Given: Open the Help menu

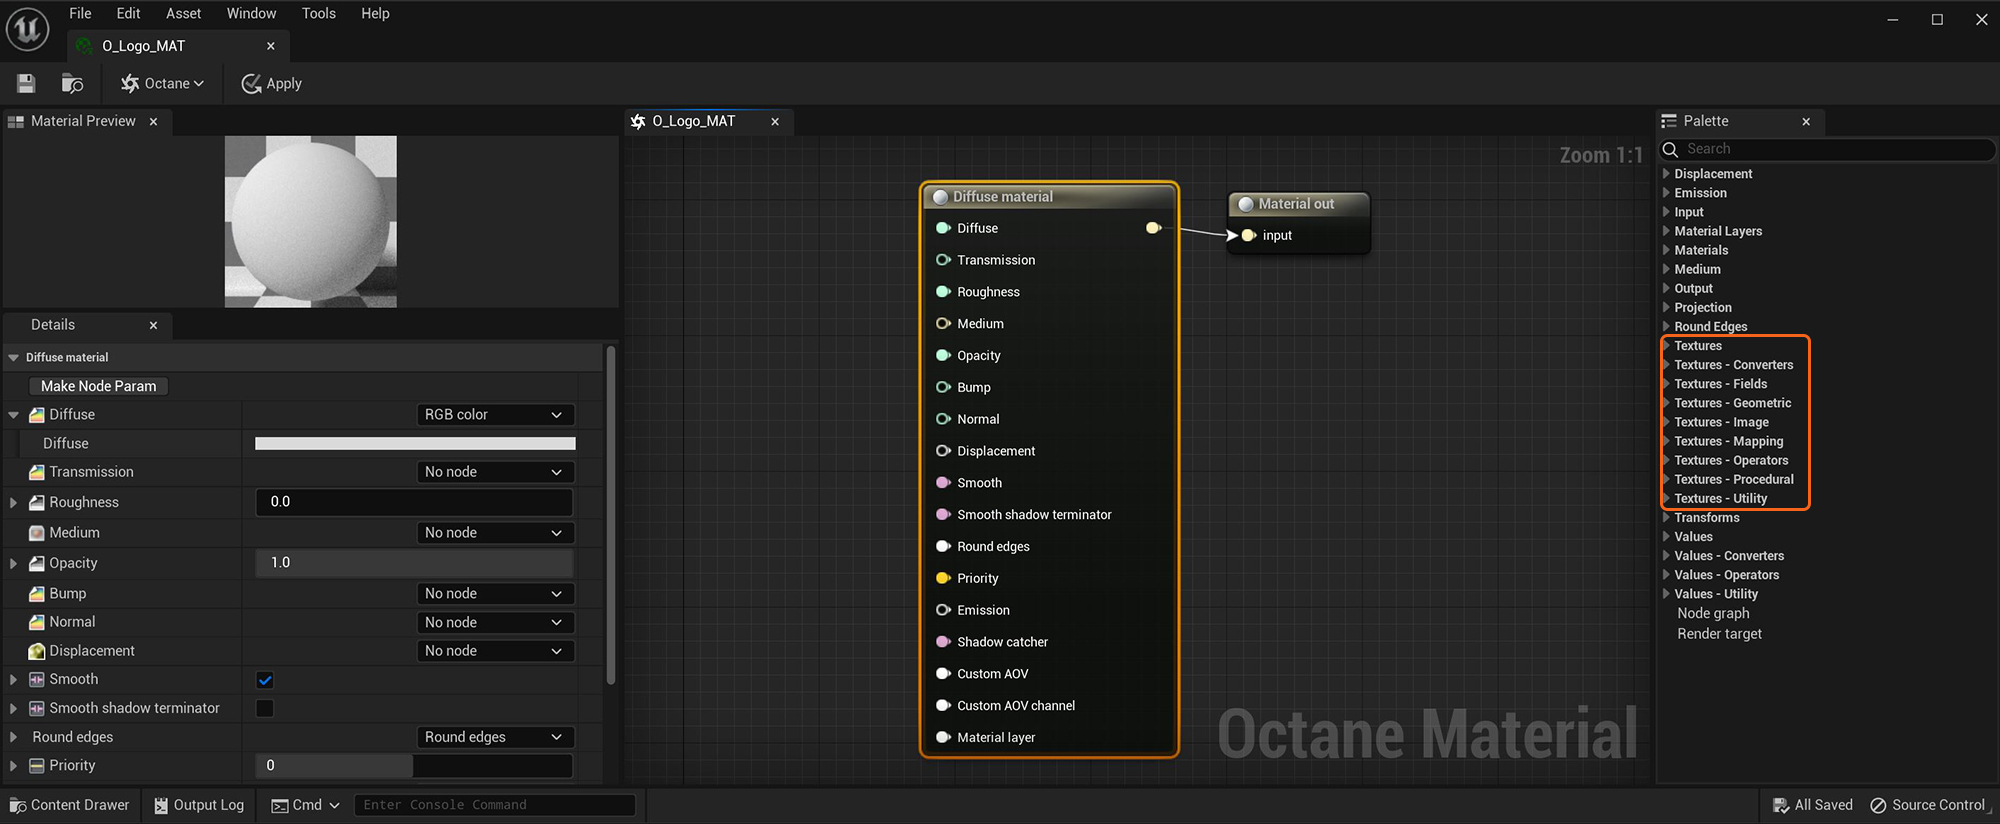Looking at the screenshot, I should pyautogui.click(x=375, y=14).
